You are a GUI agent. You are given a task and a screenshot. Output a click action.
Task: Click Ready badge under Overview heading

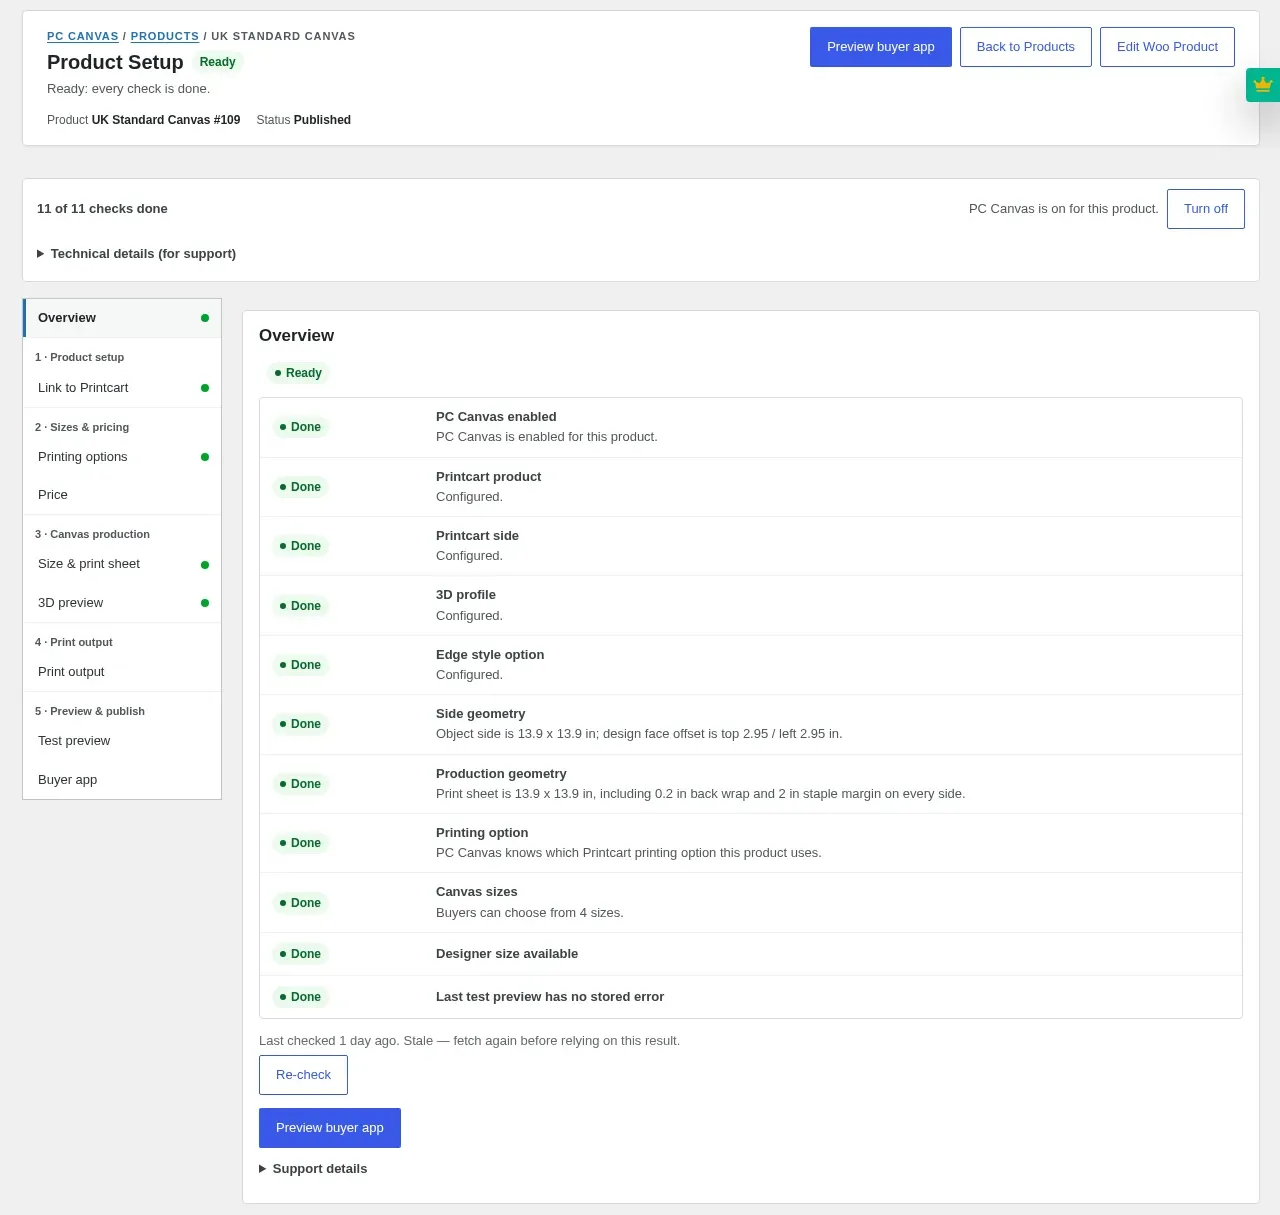(x=298, y=373)
